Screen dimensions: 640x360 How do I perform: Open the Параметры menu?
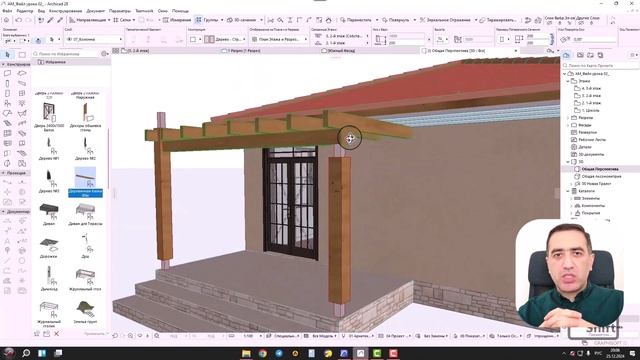pos(120,11)
